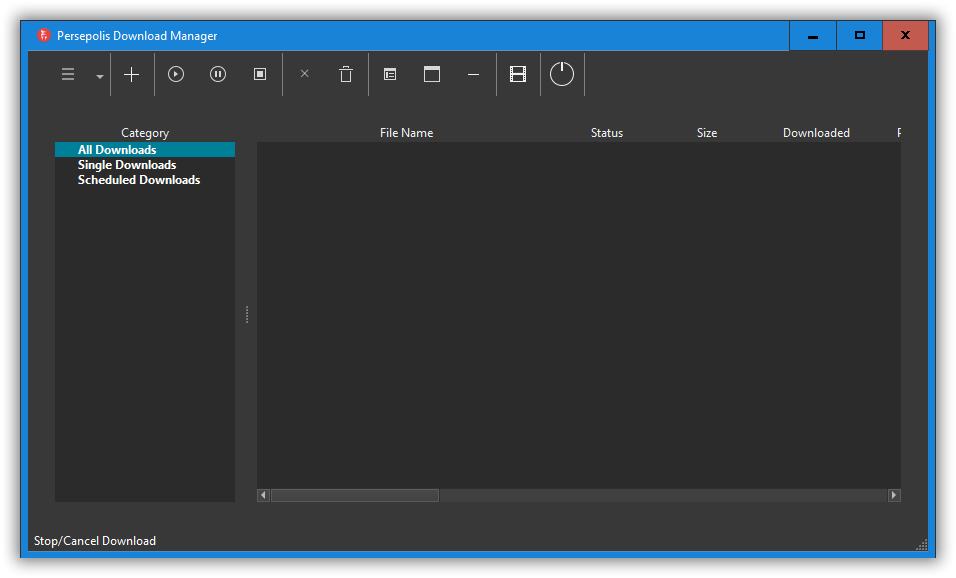This screenshot has height=578, width=956.
Task: Click horizontal scrollbar right arrow
Action: pos(894,495)
